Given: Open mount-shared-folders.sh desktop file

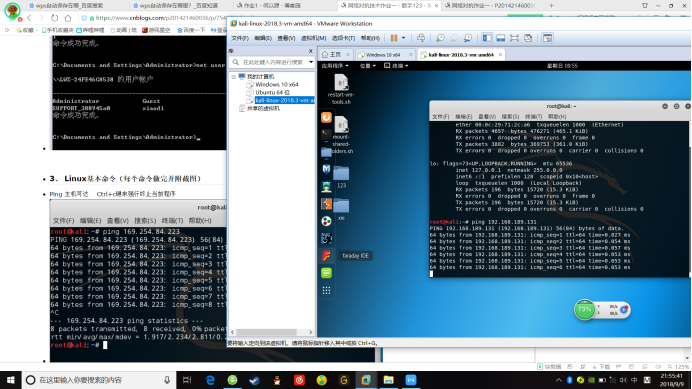Looking at the screenshot, I should tap(342, 135).
